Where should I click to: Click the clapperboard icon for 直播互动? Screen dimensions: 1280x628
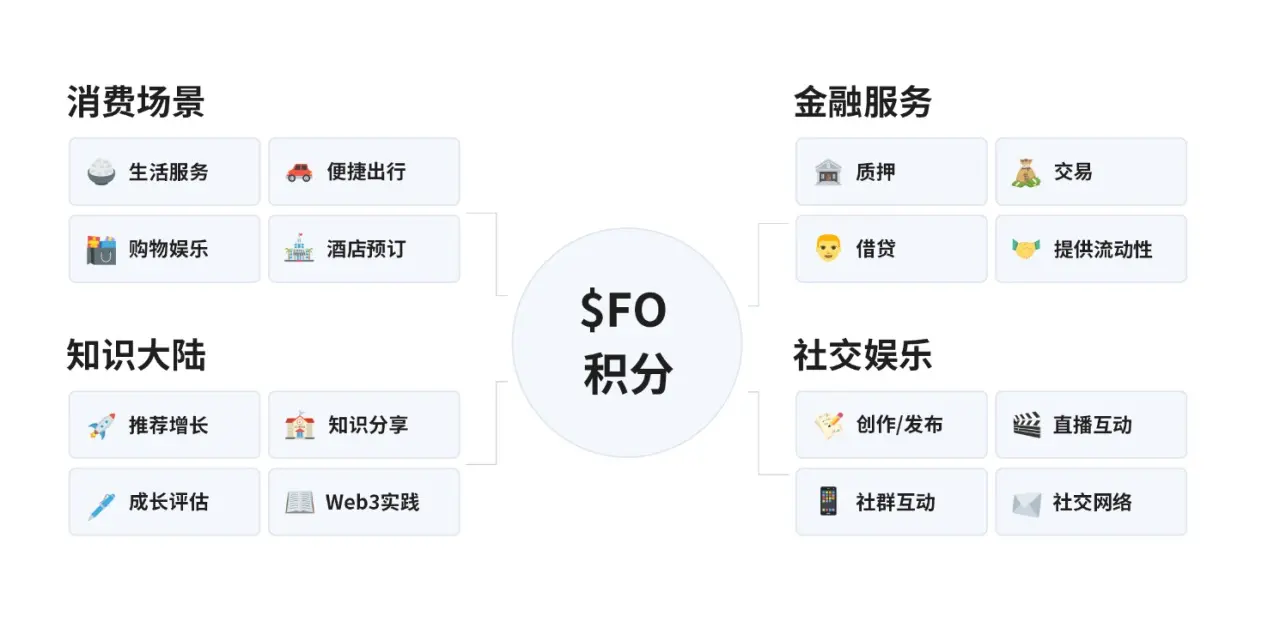click(x=1026, y=425)
